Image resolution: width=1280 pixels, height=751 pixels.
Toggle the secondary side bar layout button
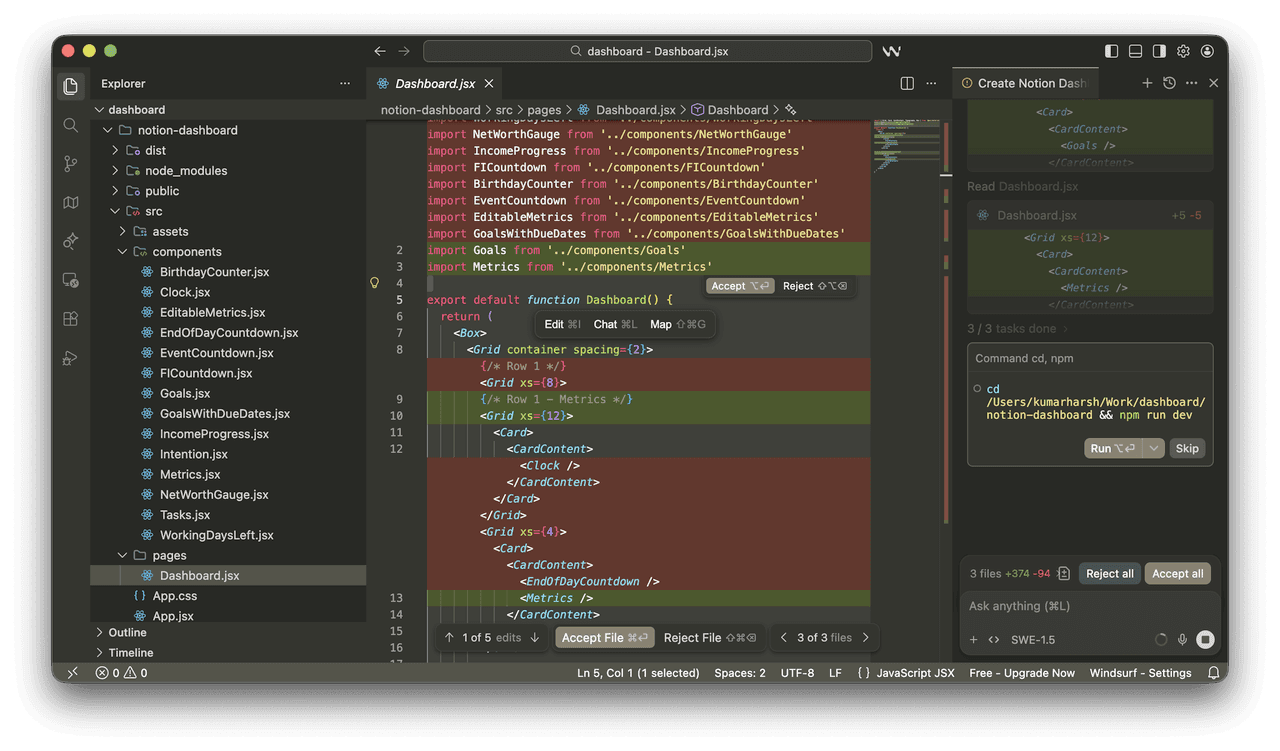point(1159,51)
